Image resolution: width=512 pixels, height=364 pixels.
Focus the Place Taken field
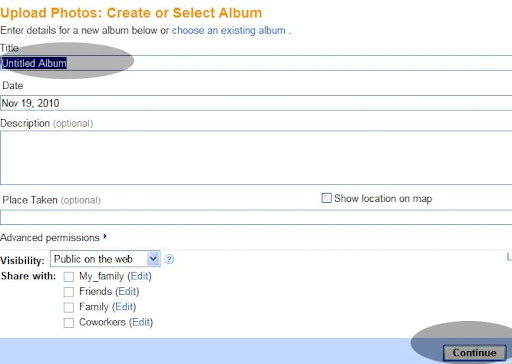(x=256, y=217)
